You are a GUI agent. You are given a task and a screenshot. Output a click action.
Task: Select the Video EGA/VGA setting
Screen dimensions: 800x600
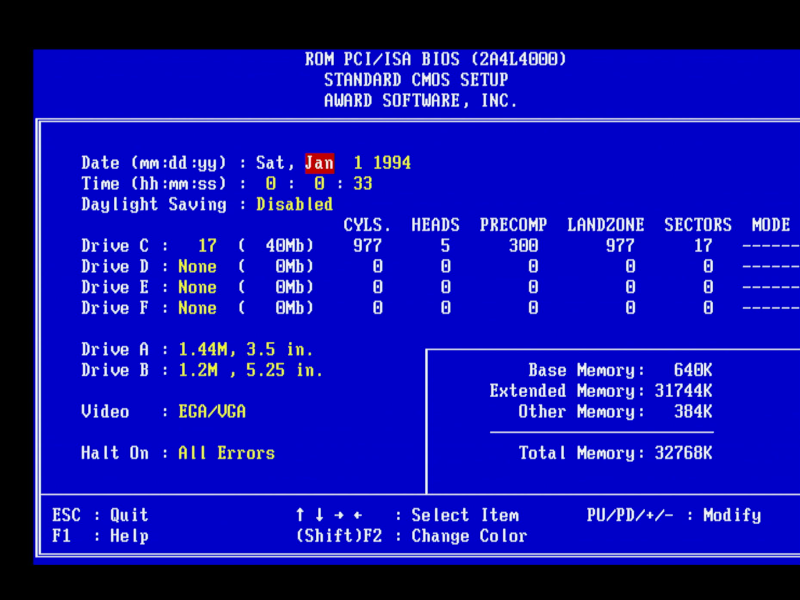click(212, 412)
